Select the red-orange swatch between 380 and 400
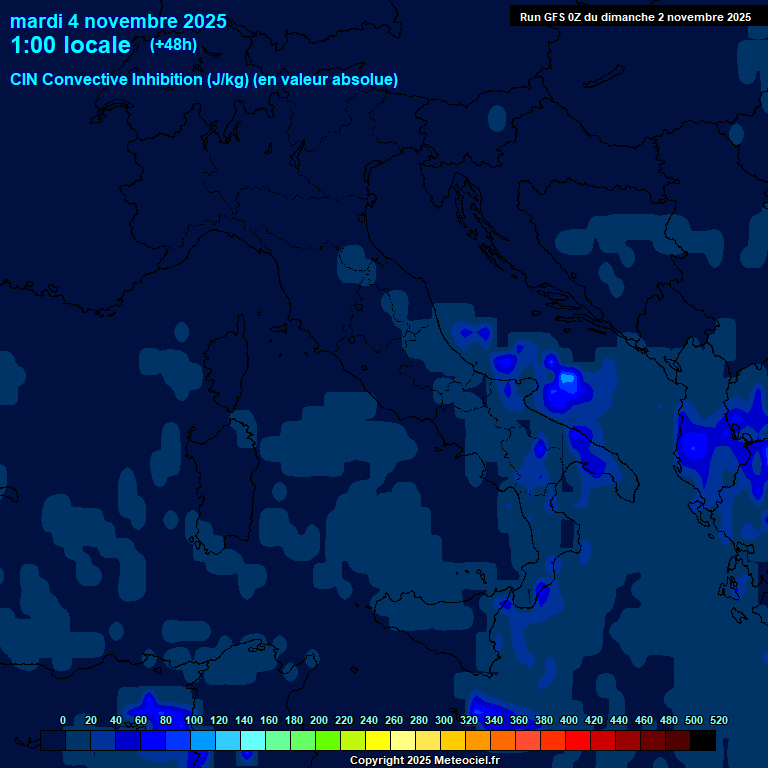This screenshot has height=768, width=768. [x=552, y=741]
